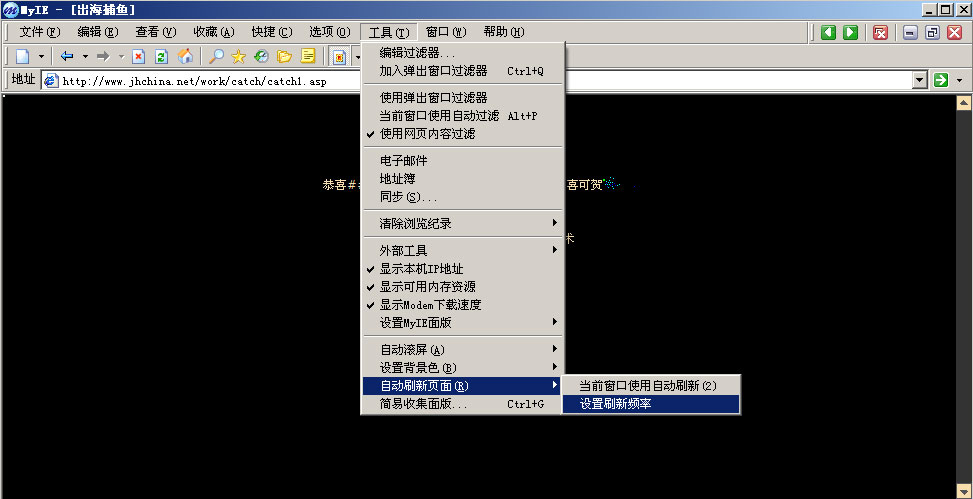Open the yellow folders icon
The image size is (973, 499).
click(x=284, y=56)
